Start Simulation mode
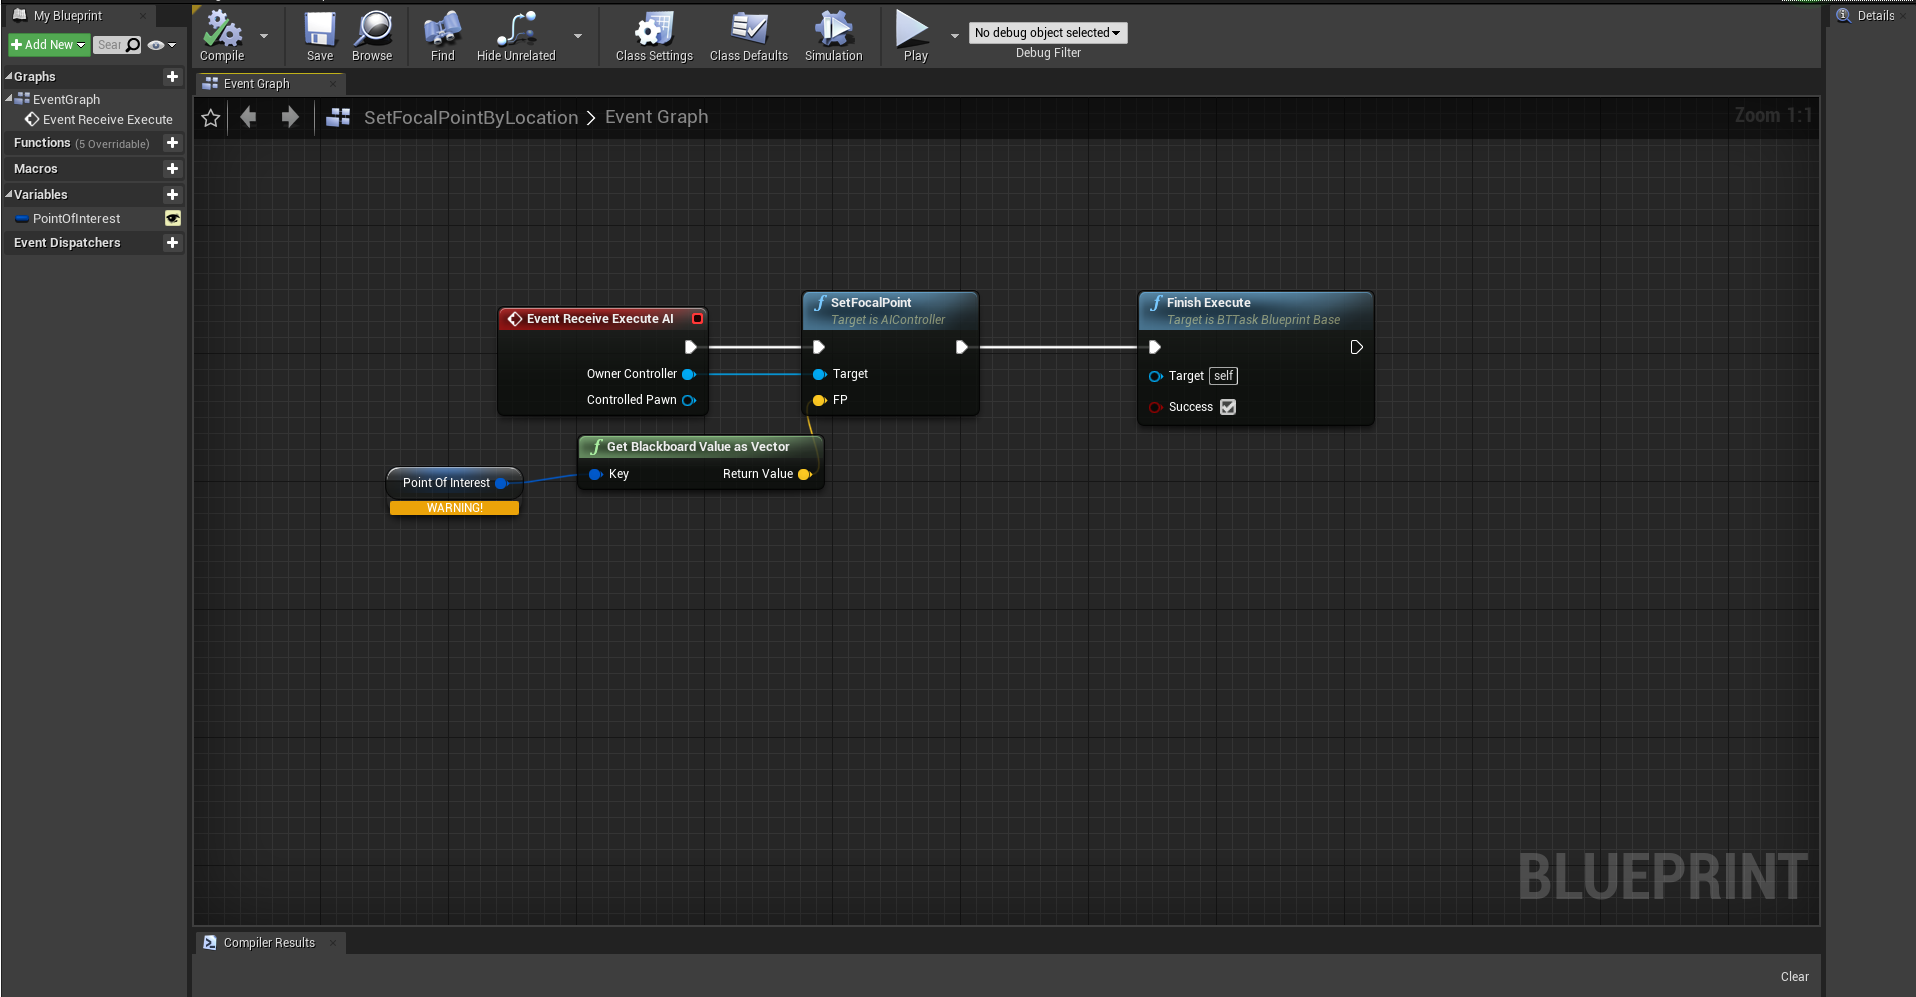Image resolution: width=1916 pixels, height=997 pixels. pos(833,36)
